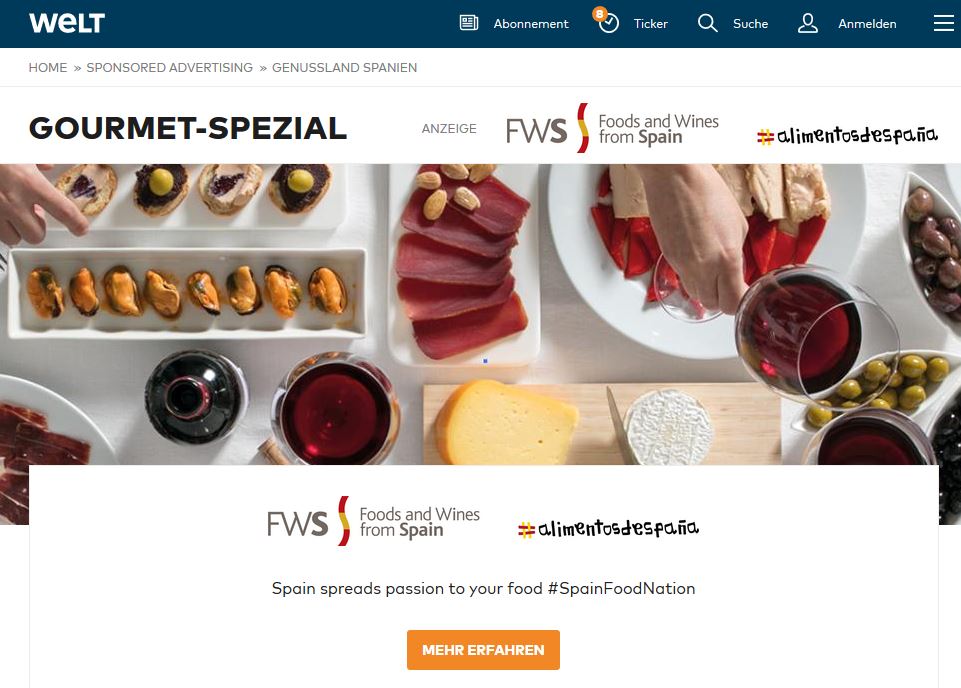Click the Anmelden user profile icon
The width and height of the screenshot is (961, 688).
coord(808,23)
